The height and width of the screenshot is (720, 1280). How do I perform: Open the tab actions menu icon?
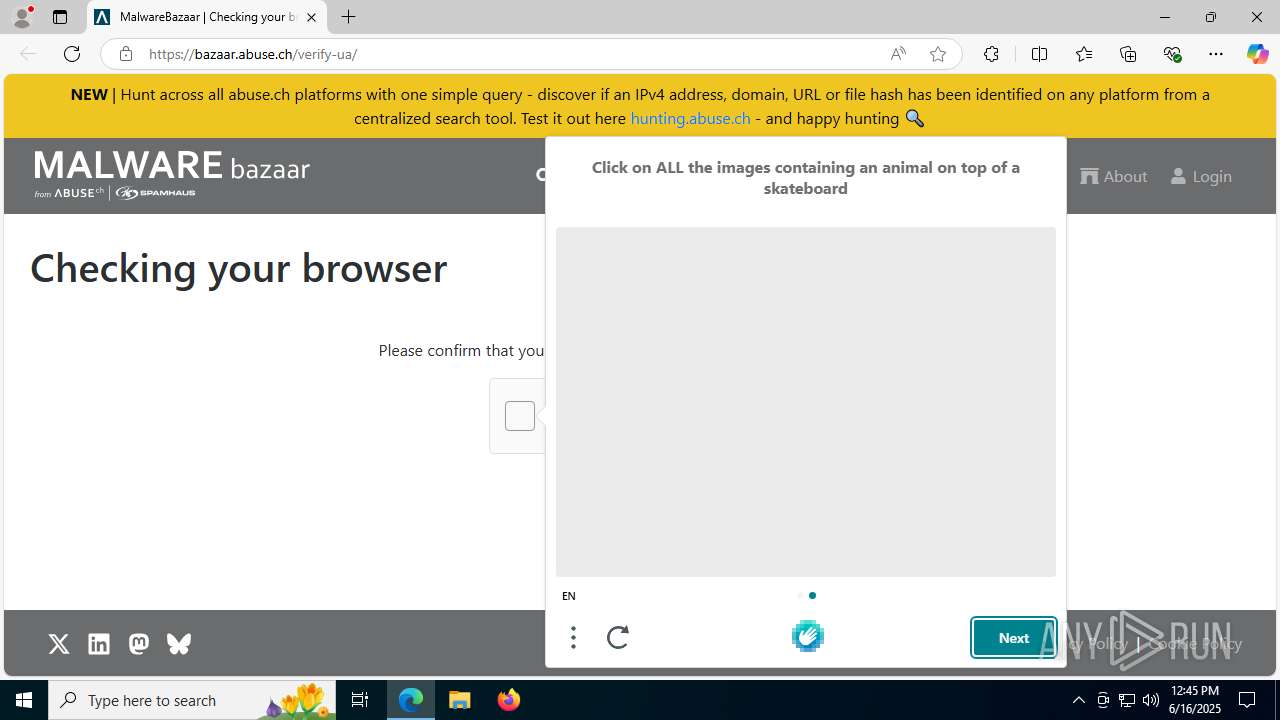pos(60,17)
